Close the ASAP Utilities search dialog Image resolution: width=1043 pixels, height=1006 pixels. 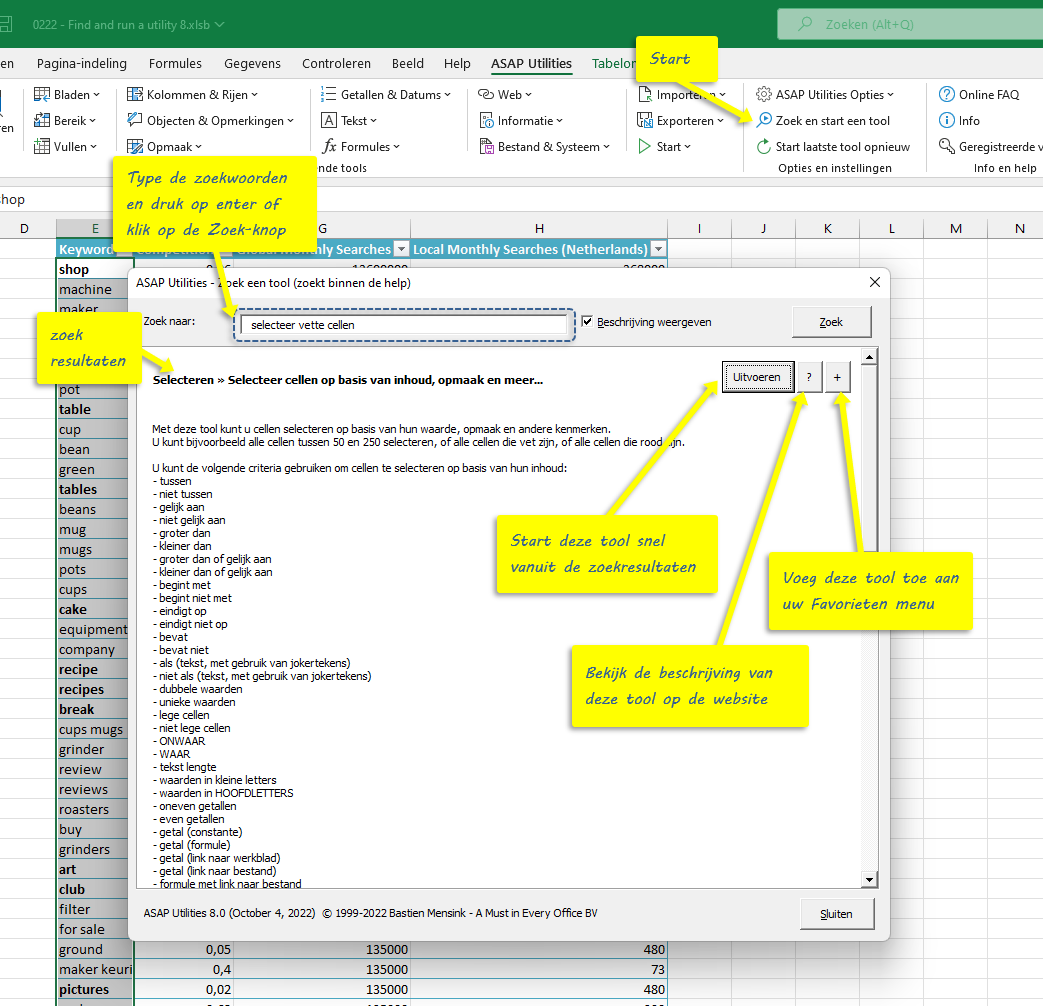875,282
